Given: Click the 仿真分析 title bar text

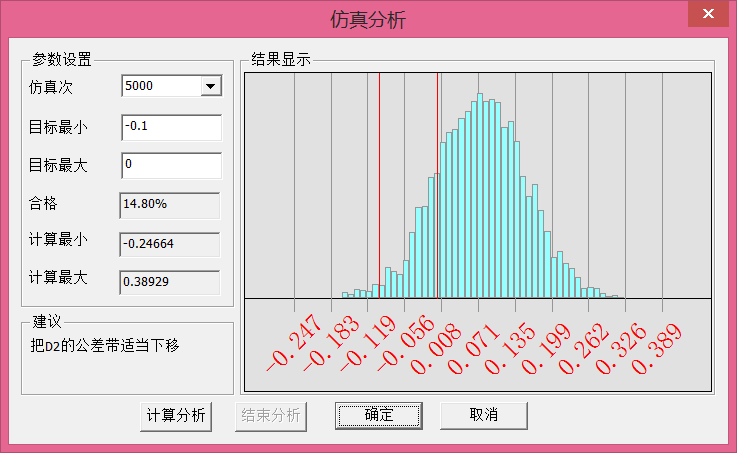Looking at the screenshot, I should click(368, 20).
